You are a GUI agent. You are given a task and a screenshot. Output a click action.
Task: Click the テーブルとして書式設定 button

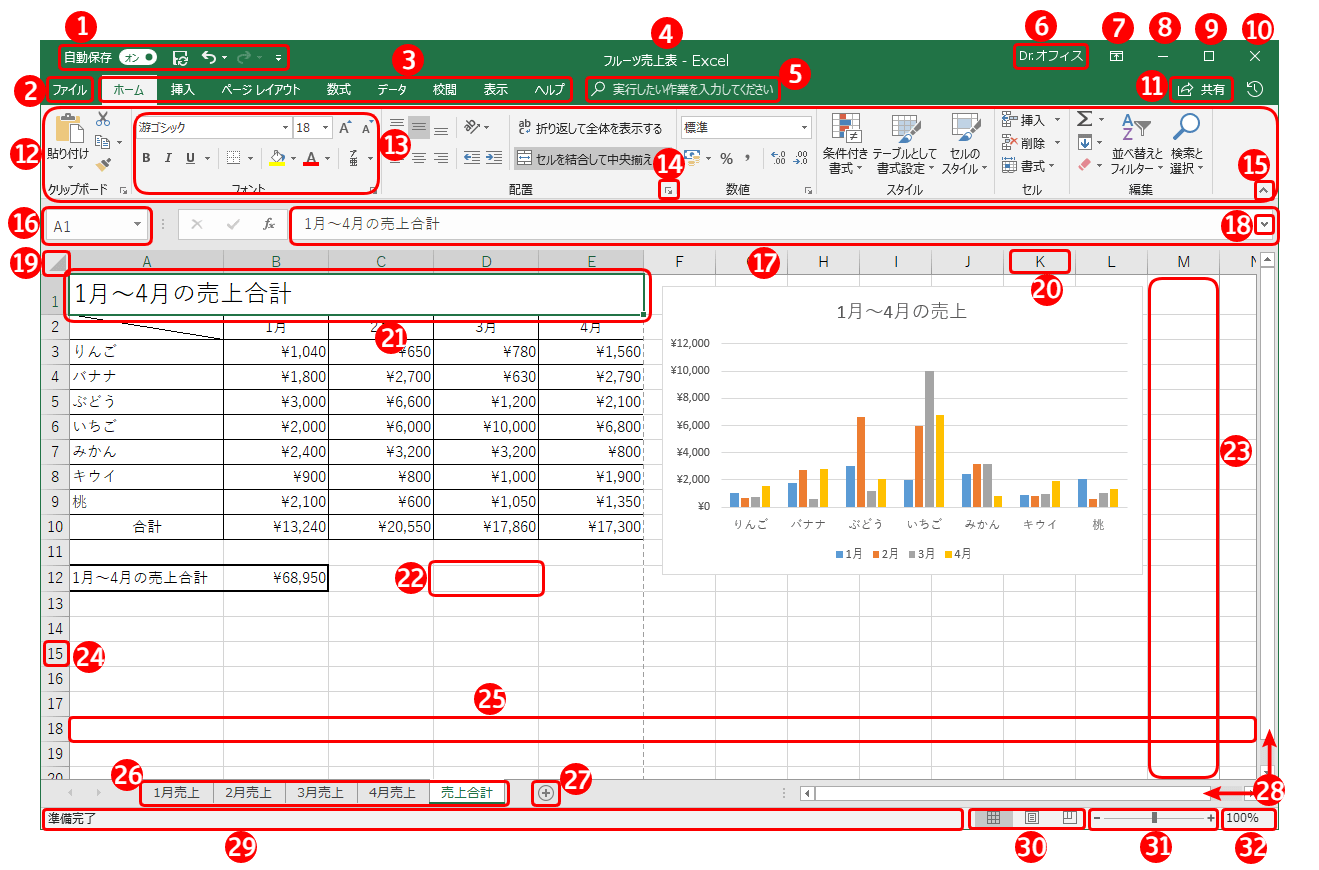point(904,144)
